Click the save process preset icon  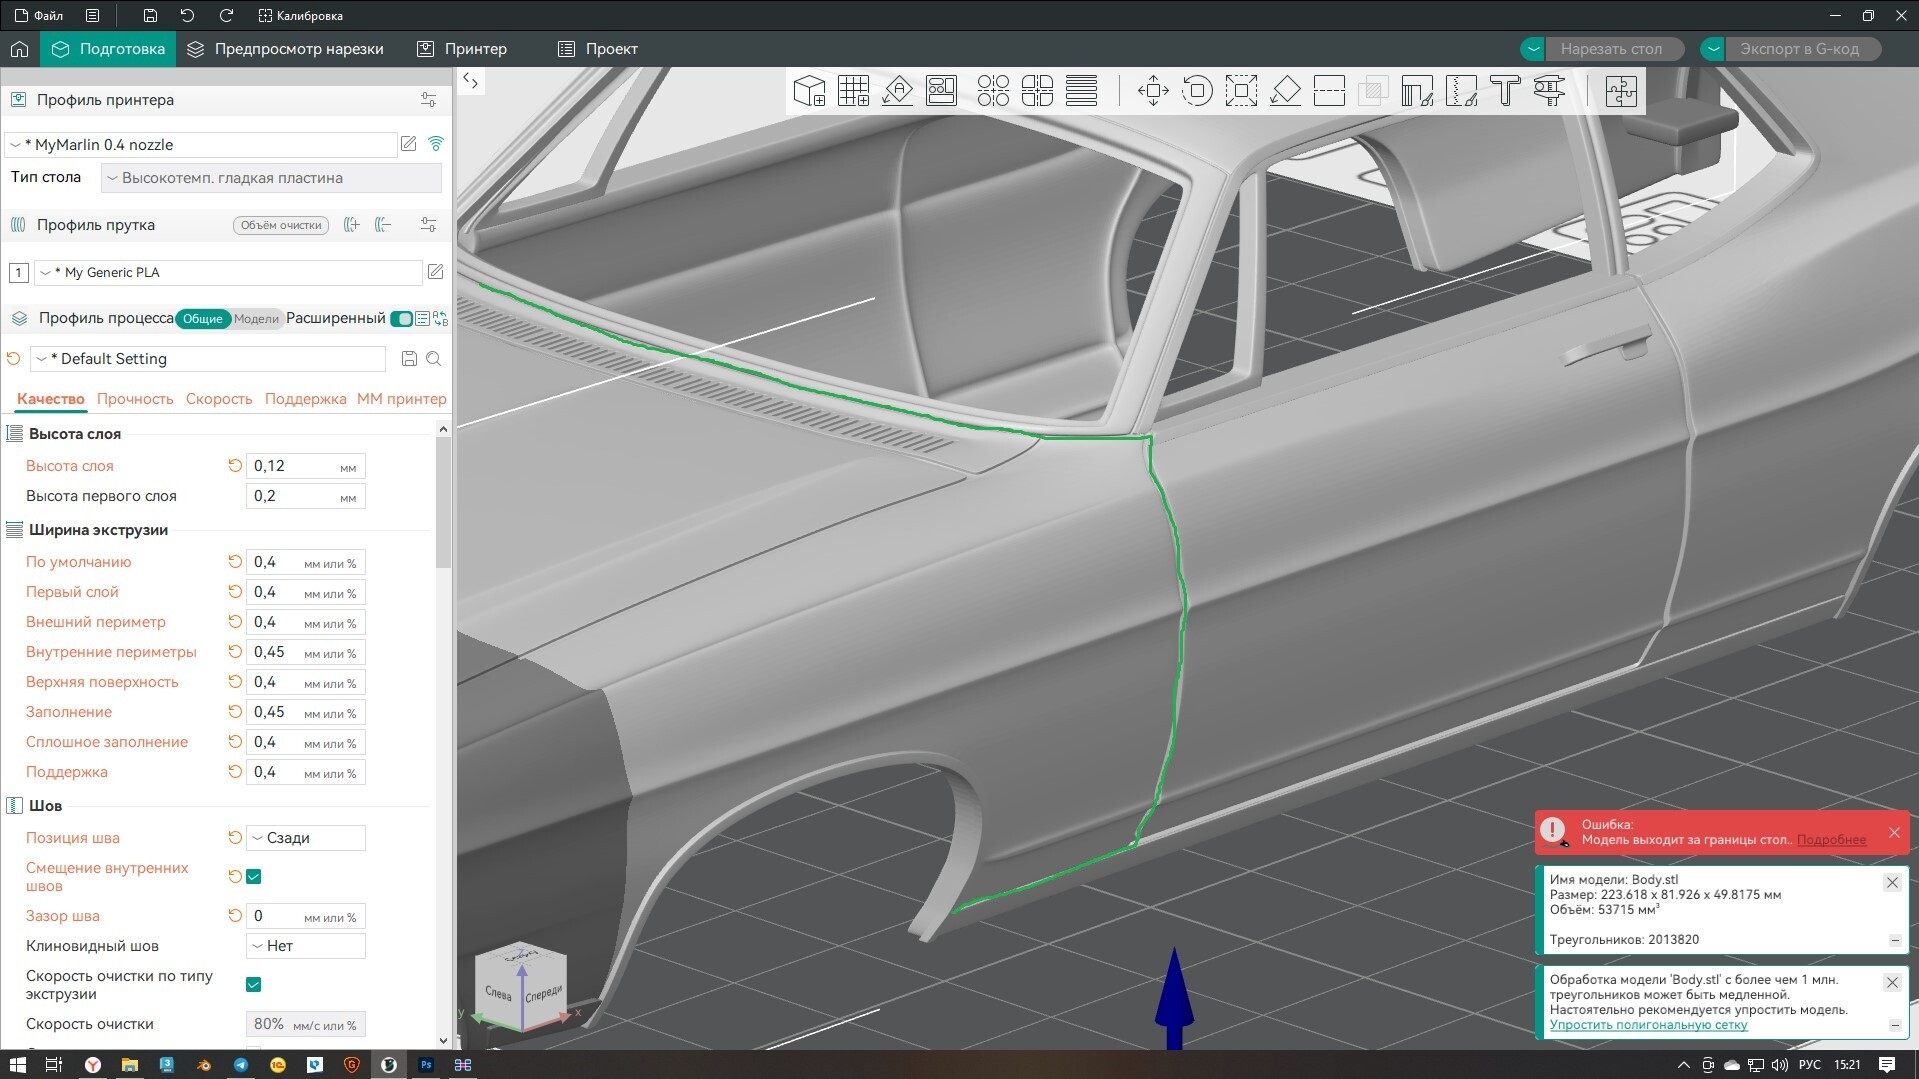point(409,359)
